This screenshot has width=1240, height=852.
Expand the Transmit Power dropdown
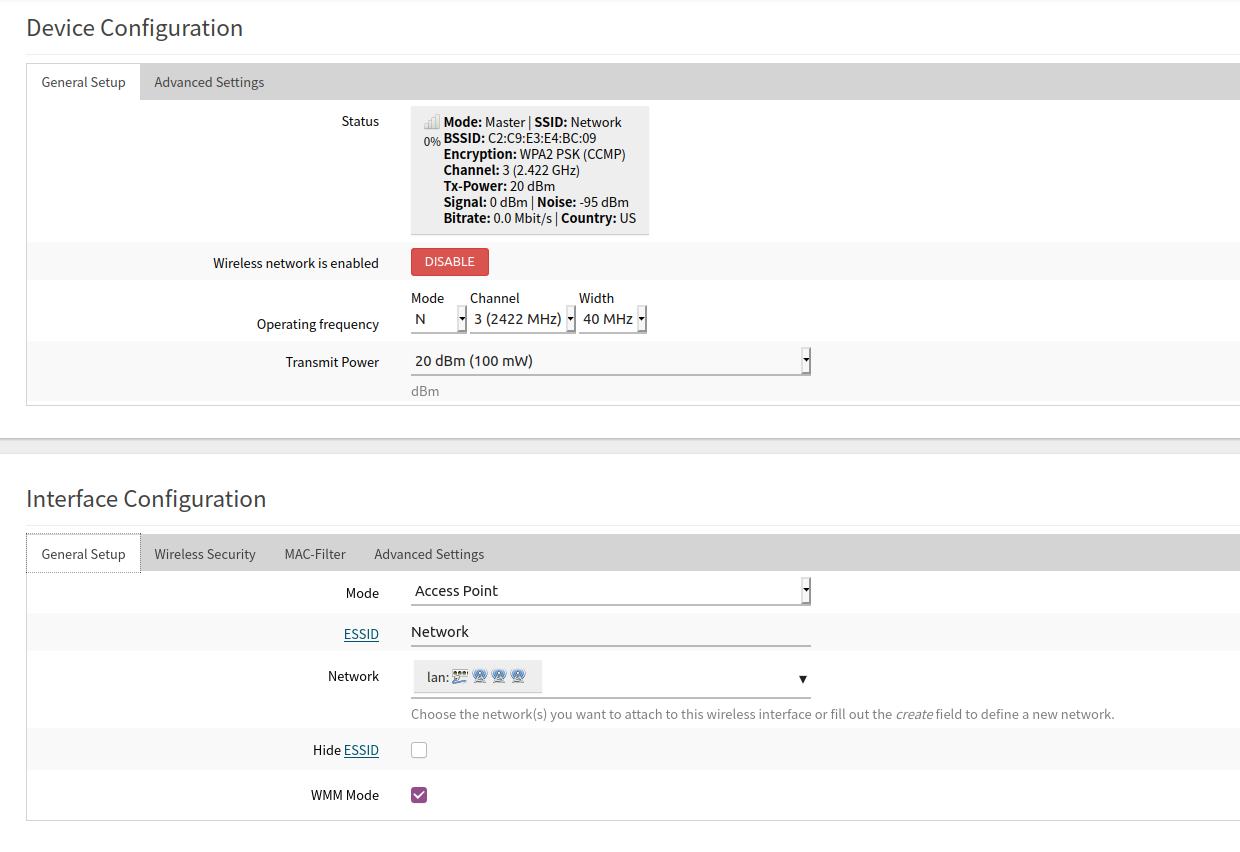pos(611,361)
